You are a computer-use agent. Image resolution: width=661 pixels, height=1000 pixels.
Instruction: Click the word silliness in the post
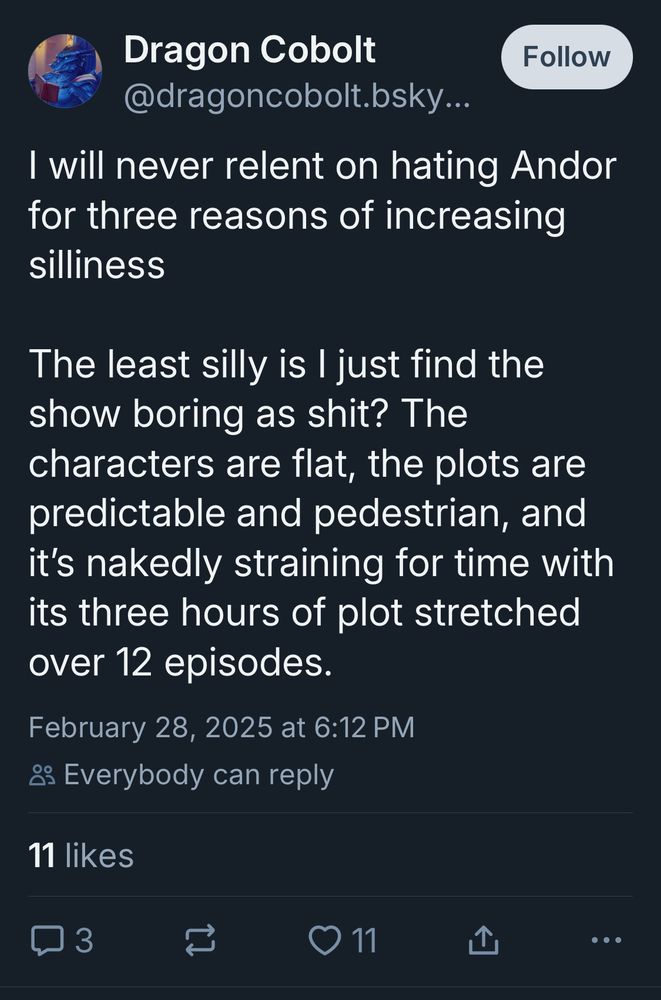(x=97, y=265)
